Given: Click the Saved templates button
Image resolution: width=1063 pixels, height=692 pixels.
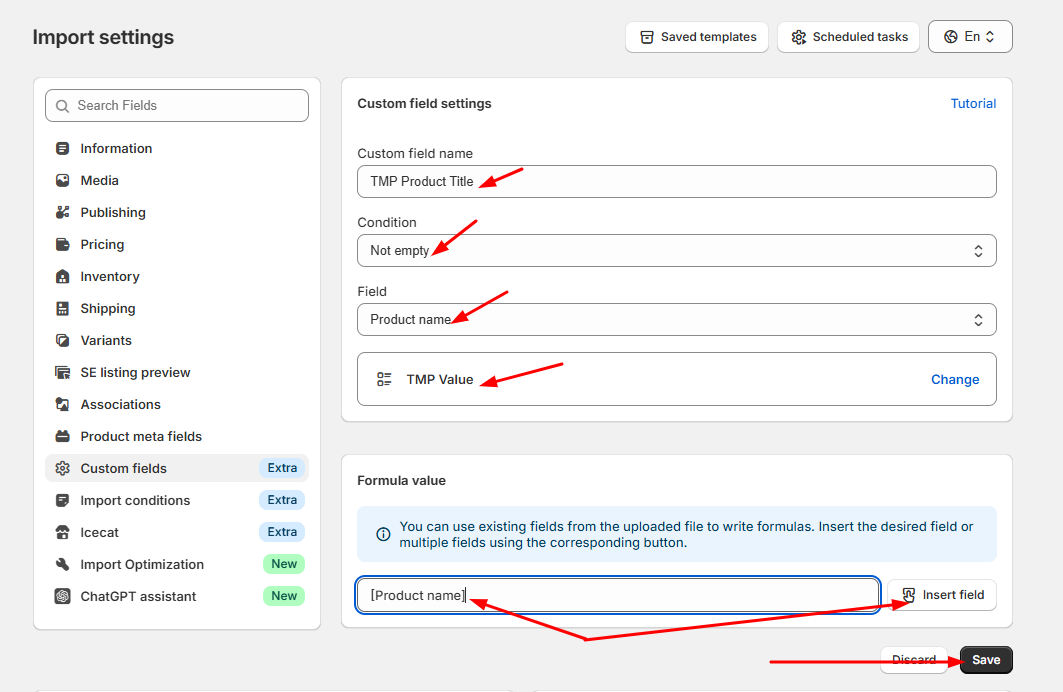Looking at the screenshot, I should tap(697, 37).
